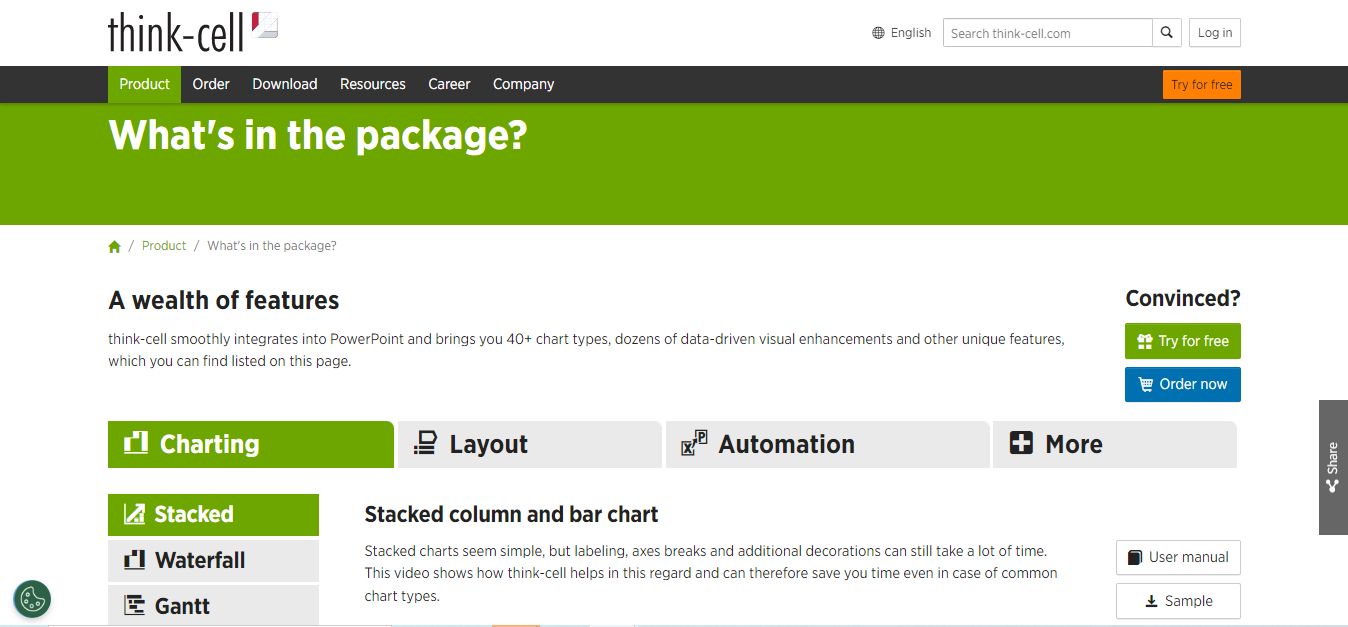Click the search magnifier icon

(x=1166, y=33)
